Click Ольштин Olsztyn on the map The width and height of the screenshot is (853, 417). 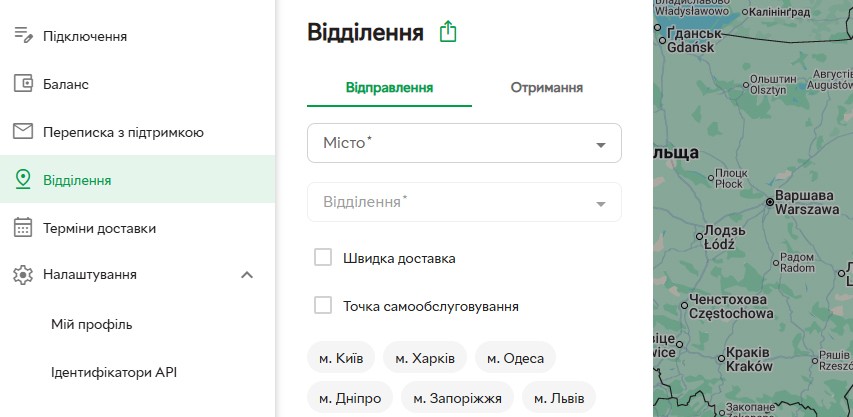tap(772, 84)
